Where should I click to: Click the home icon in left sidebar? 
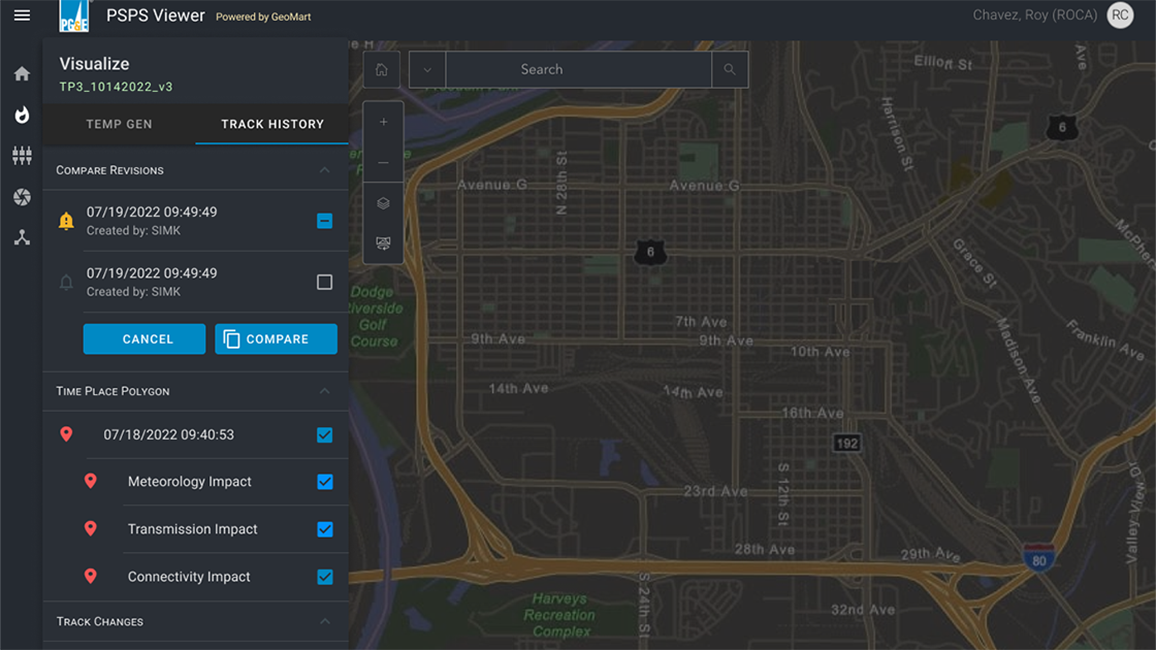pos(22,74)
